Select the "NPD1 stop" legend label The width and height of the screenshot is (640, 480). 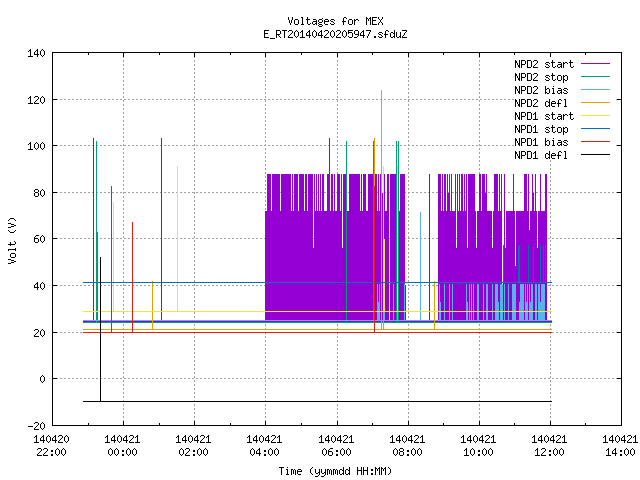click(541, 129)
